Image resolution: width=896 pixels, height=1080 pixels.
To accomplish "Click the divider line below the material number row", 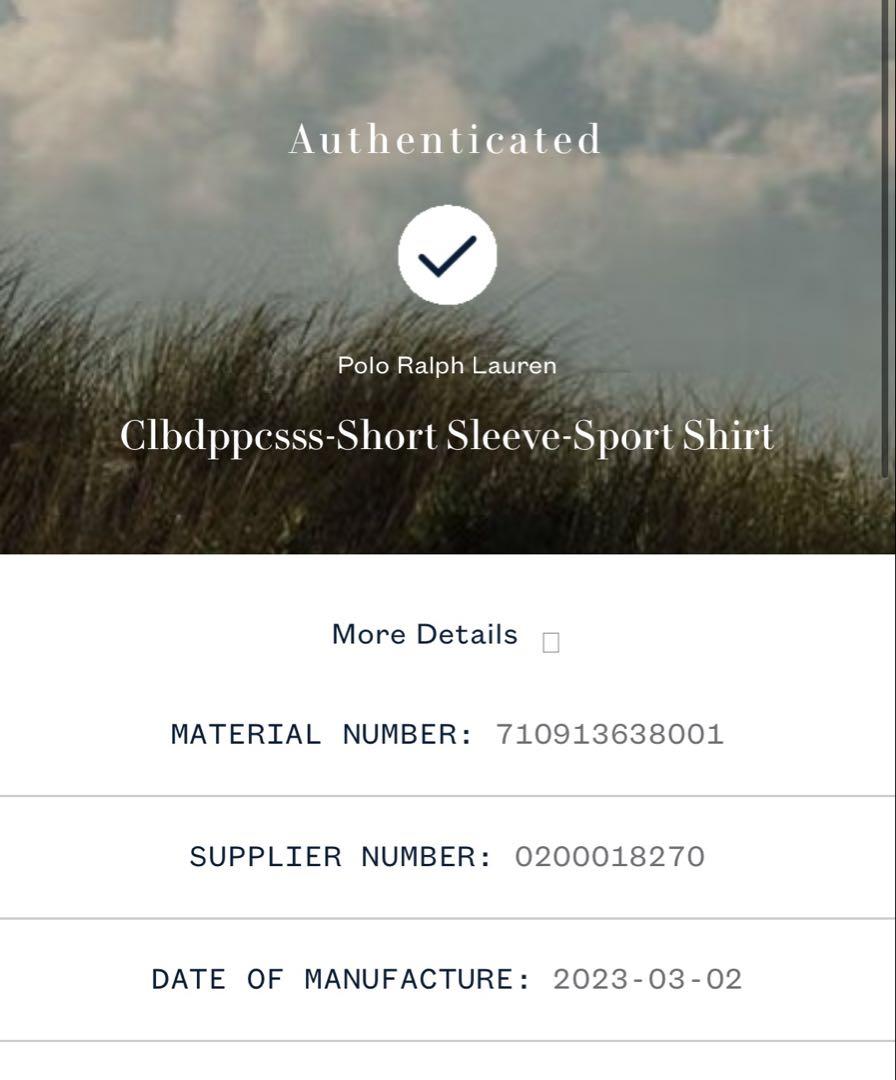I will [448, 796].
